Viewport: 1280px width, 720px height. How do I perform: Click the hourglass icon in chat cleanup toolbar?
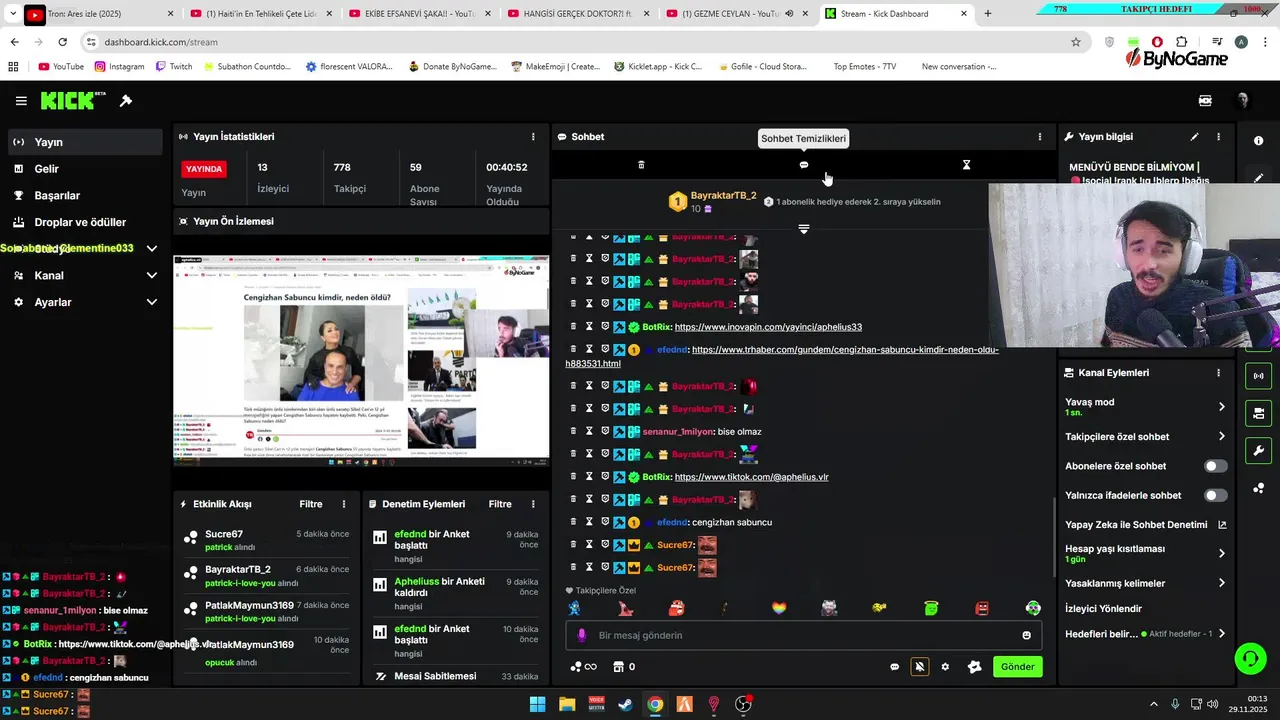click(x=966, y=165)
